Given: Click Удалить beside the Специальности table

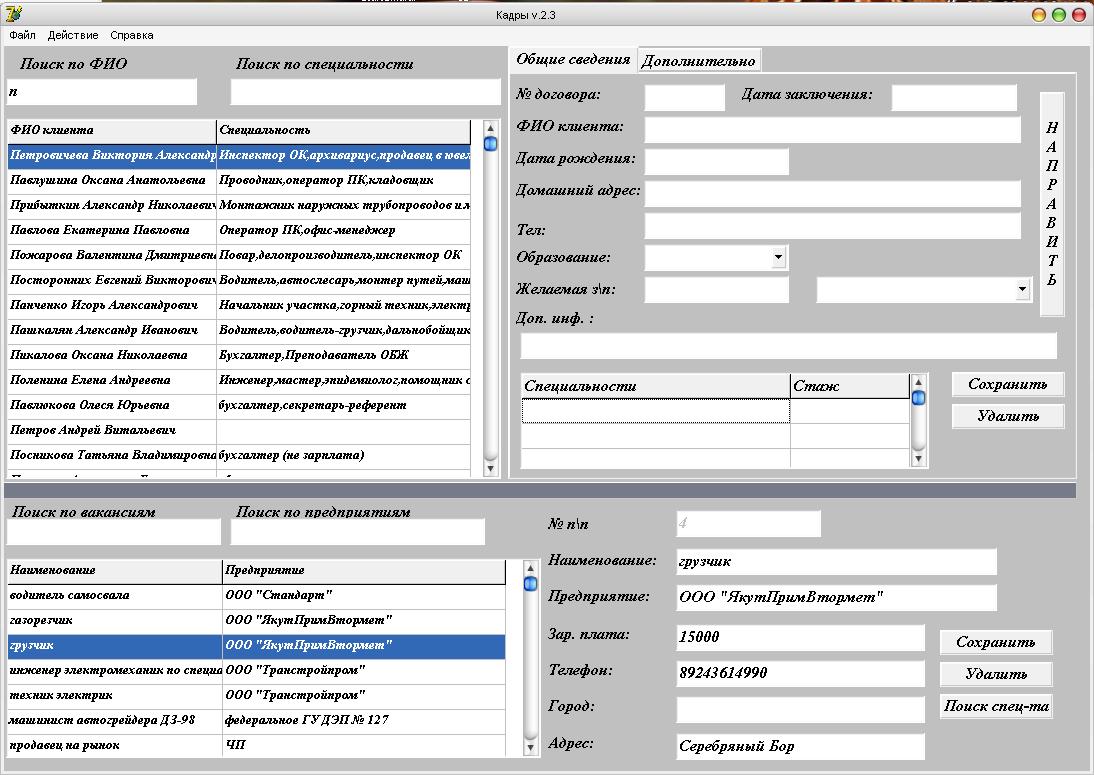Looking at the screenshot, I should click(1007, 416).
